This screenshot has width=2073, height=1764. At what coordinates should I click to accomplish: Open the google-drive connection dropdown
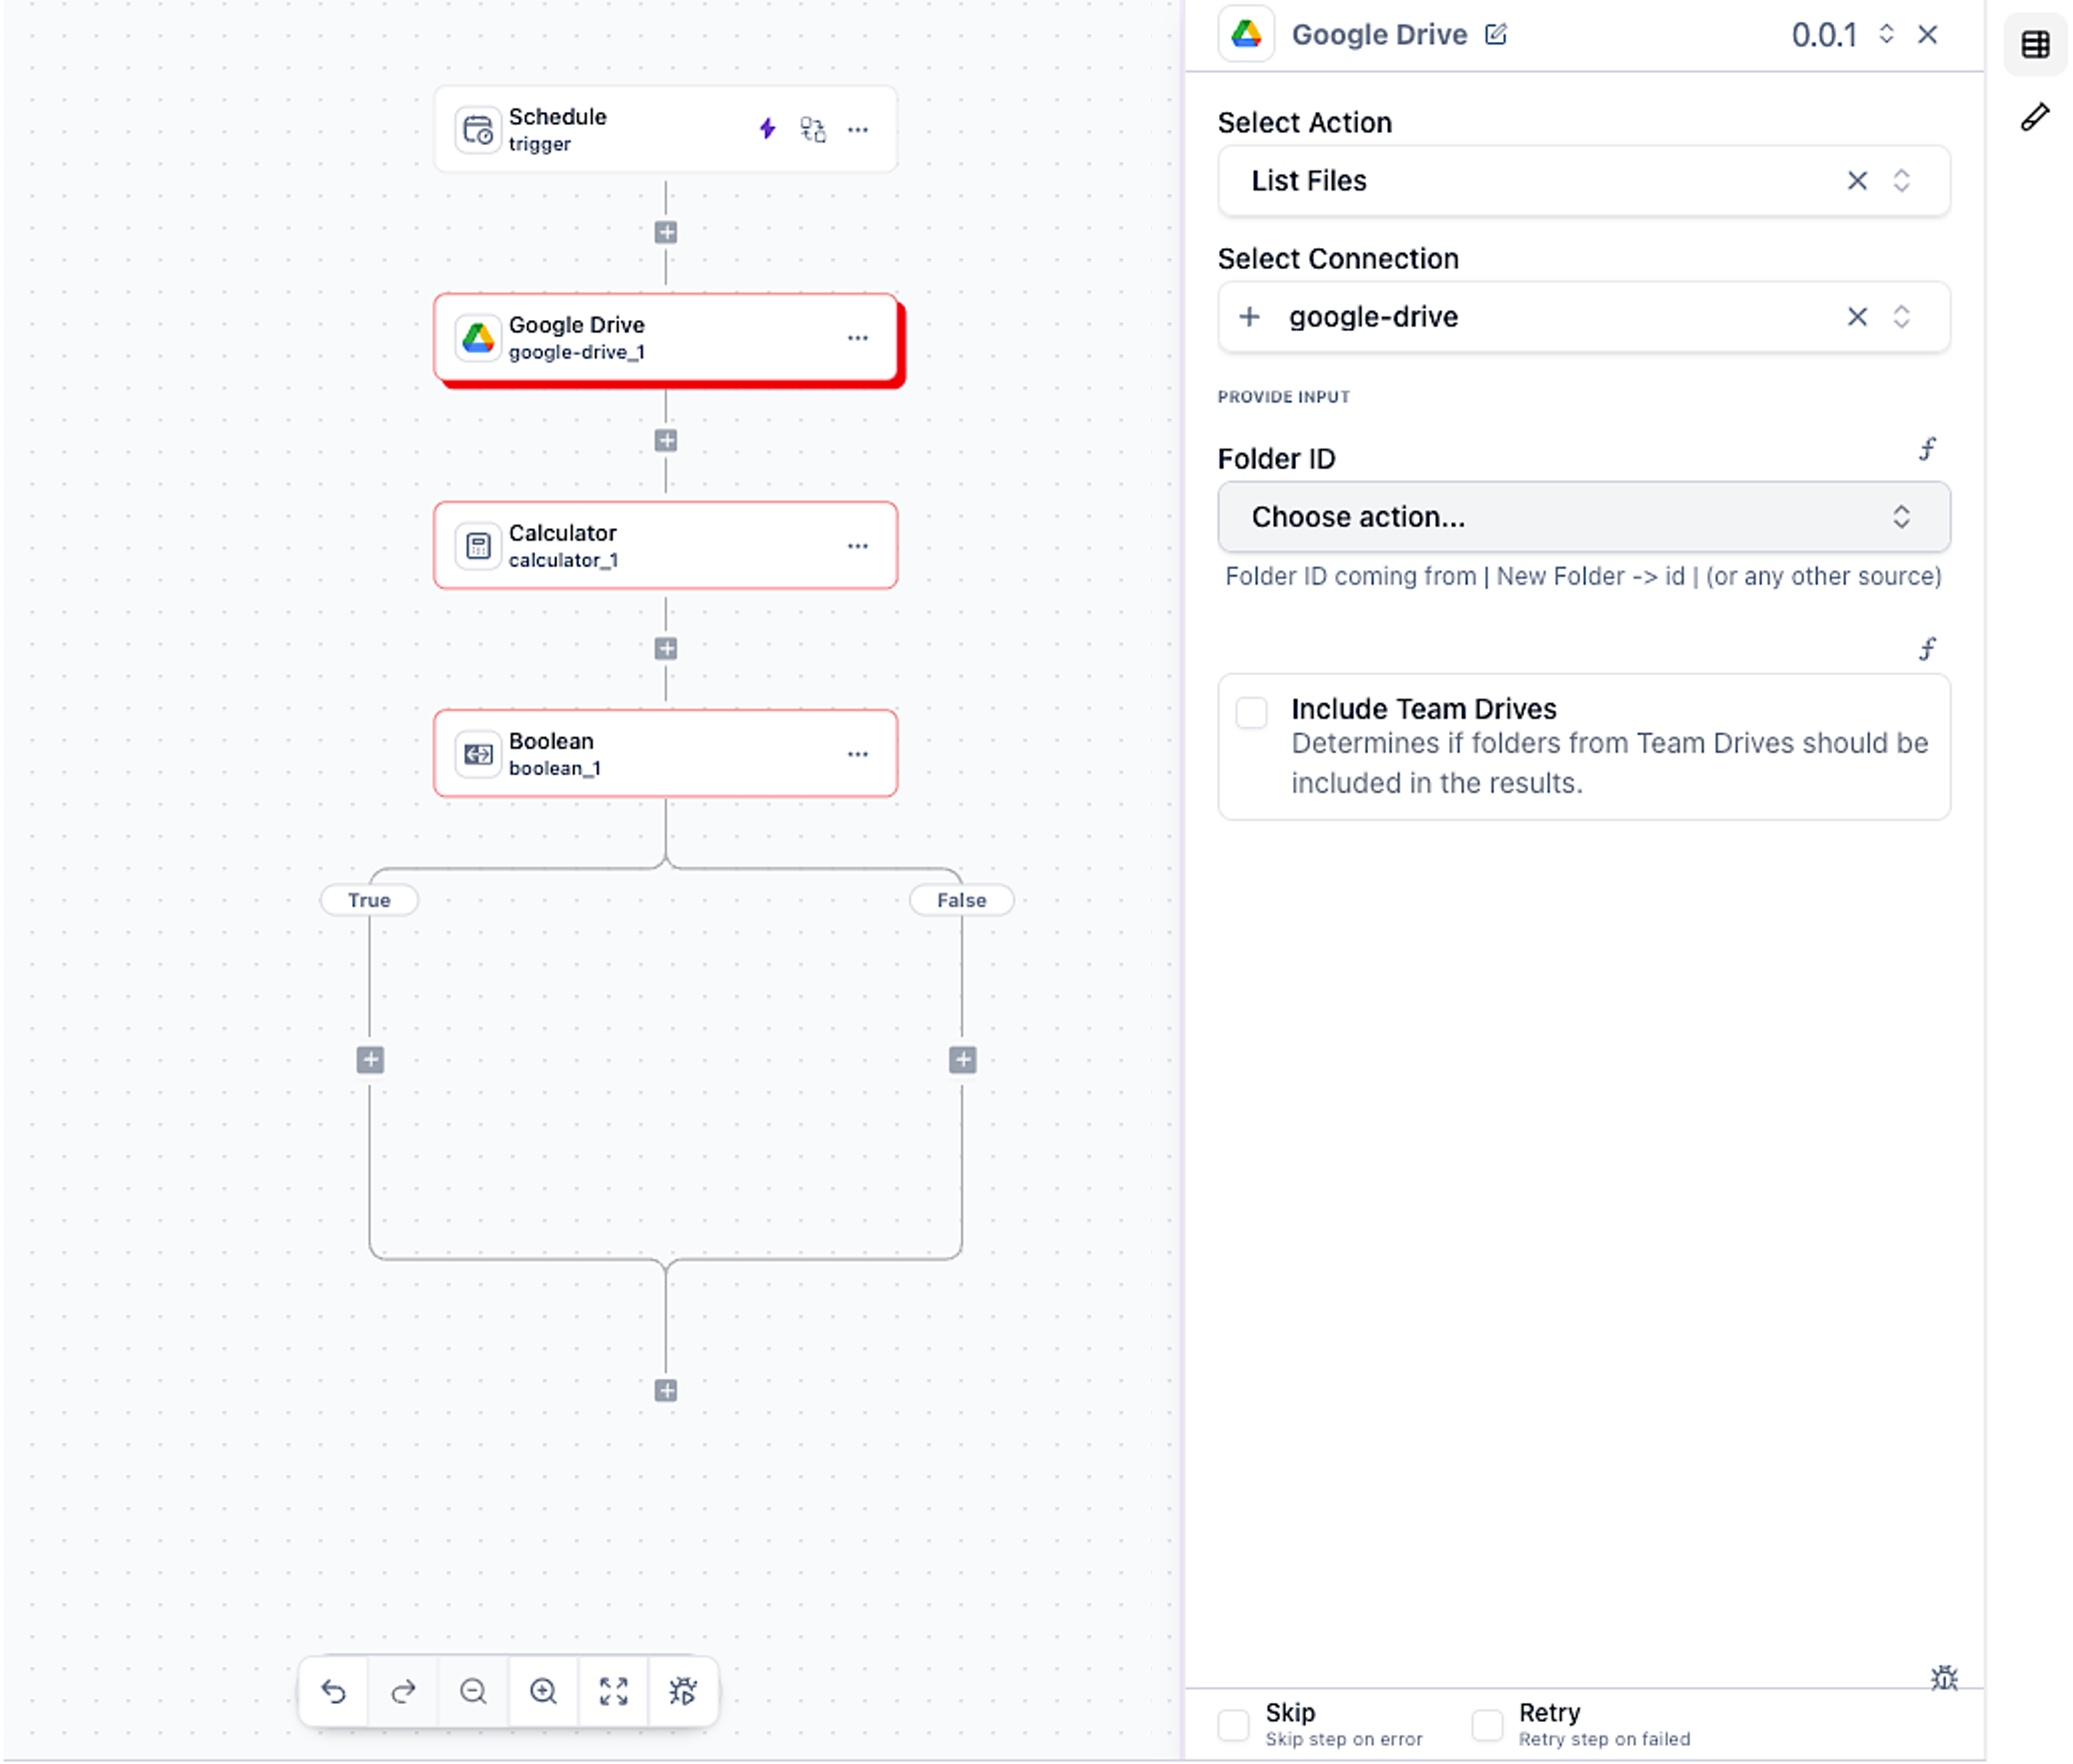click(1901, 317)
